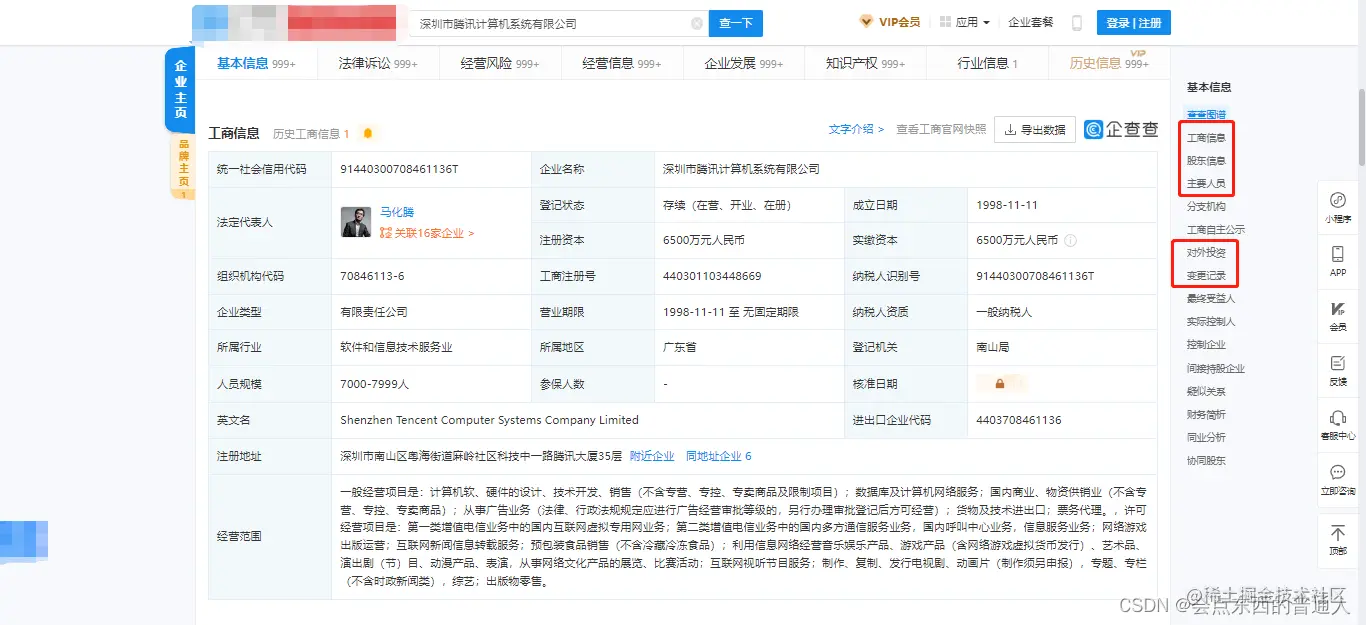The width and height of the screenshot is (1366, 625).
Task: Go to 股东信息 in side navigation
Action: coord(1206,161)
